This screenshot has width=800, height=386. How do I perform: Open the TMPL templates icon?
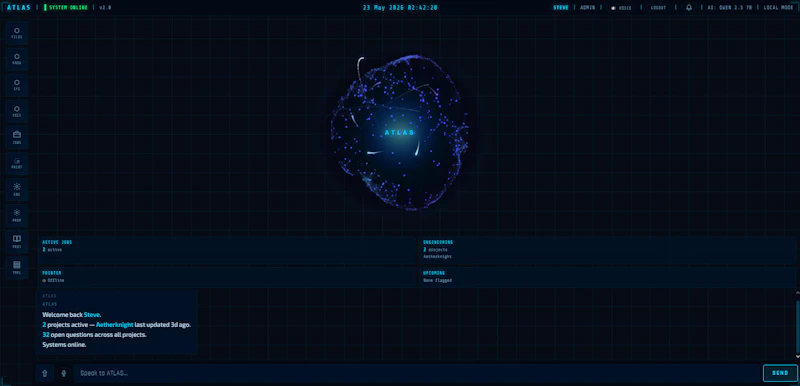[x=17, y=268]
